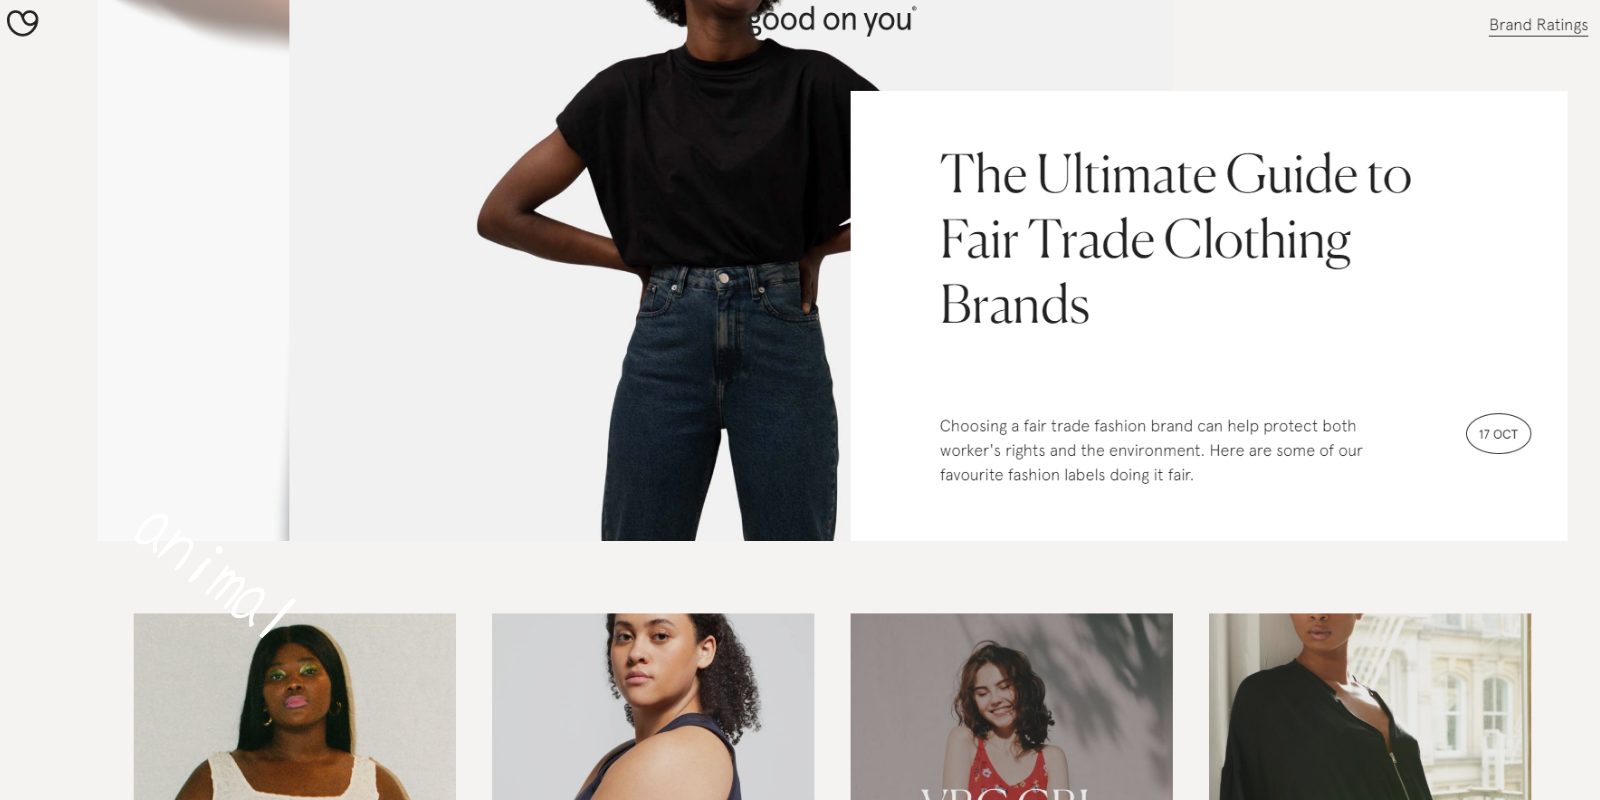The height and width of the screenshot is (800, 1600).
Task: Open the thumbnail of smiling woman in red dress
Action: tap(1011, 706)
